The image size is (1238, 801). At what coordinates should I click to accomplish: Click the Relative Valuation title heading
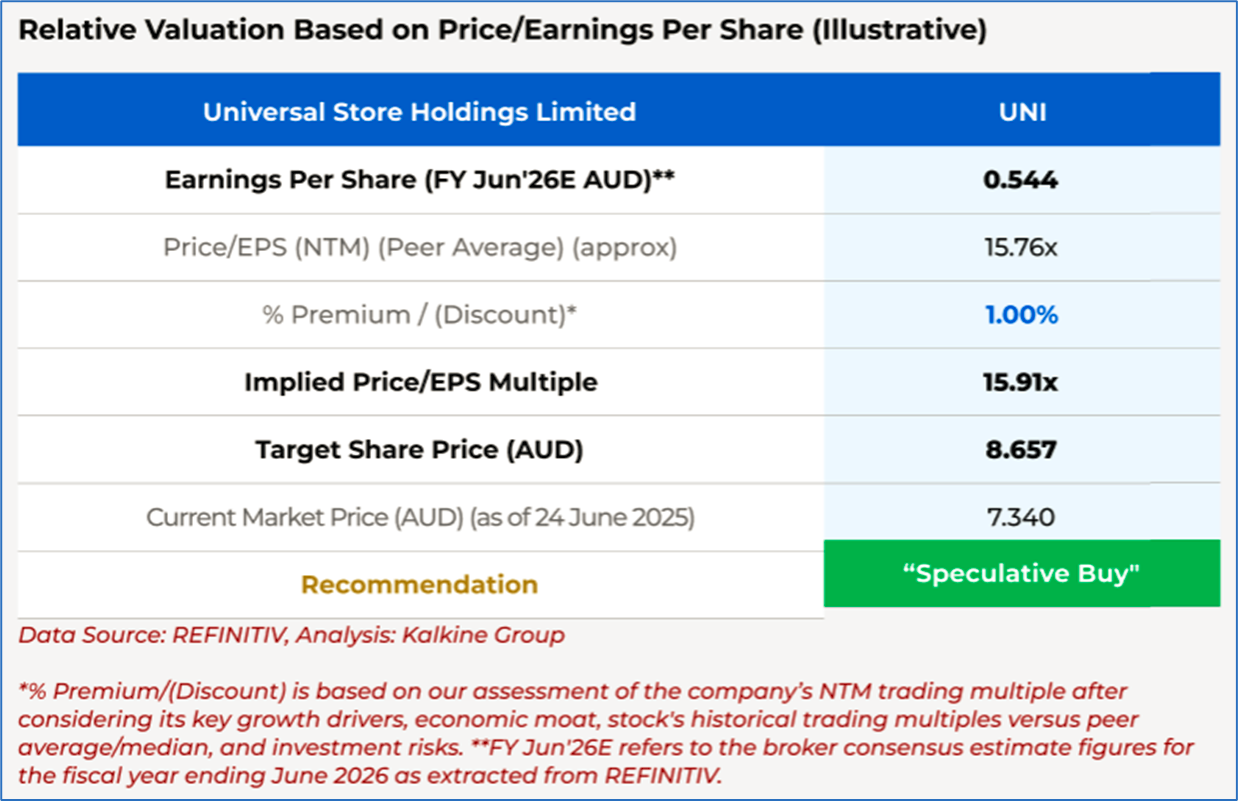[x=503, y=30]
